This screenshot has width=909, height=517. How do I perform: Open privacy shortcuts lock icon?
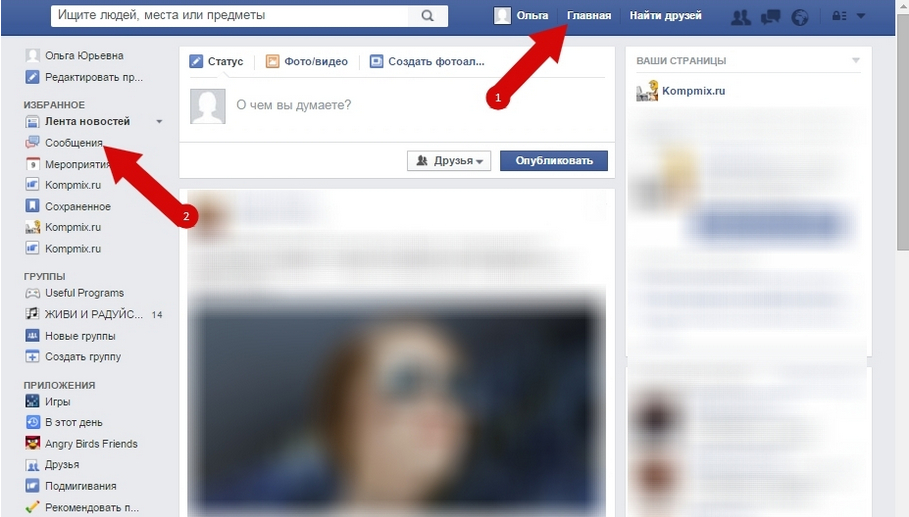click(839, 16)
